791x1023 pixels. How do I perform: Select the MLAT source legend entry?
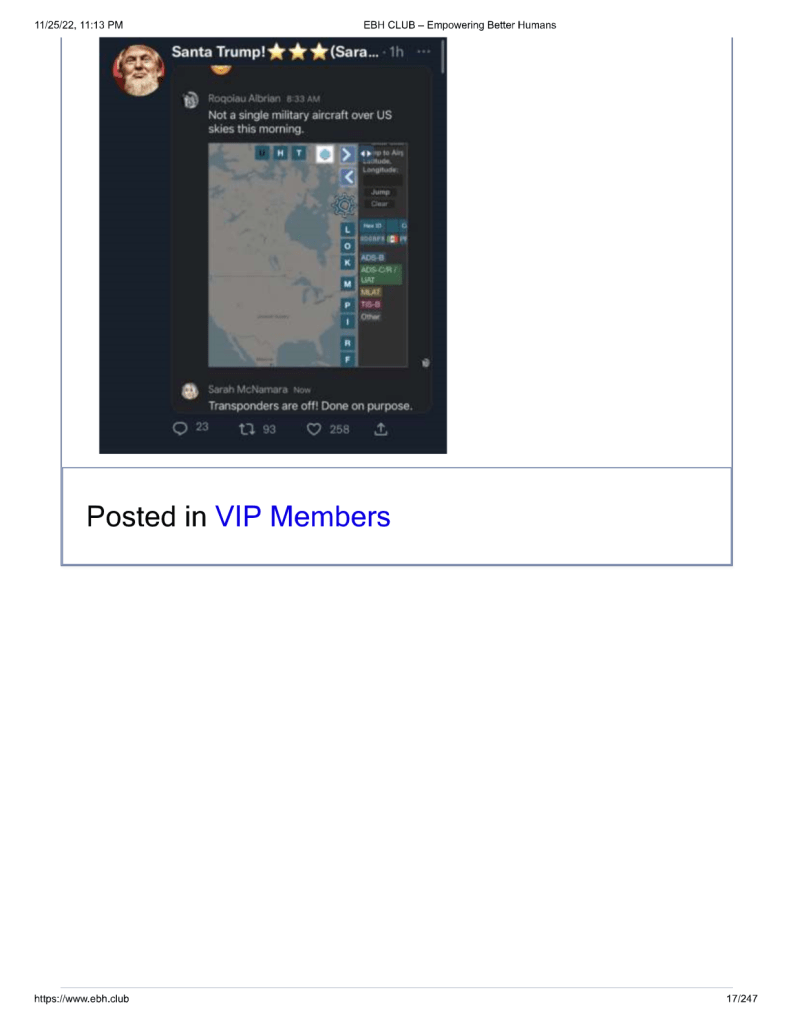coord(371,292)
